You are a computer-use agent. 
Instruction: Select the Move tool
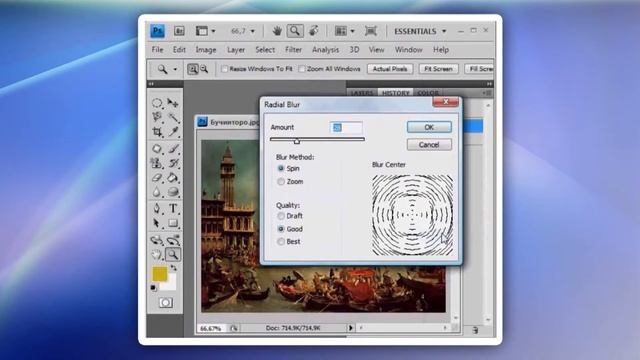click(173, 103)
